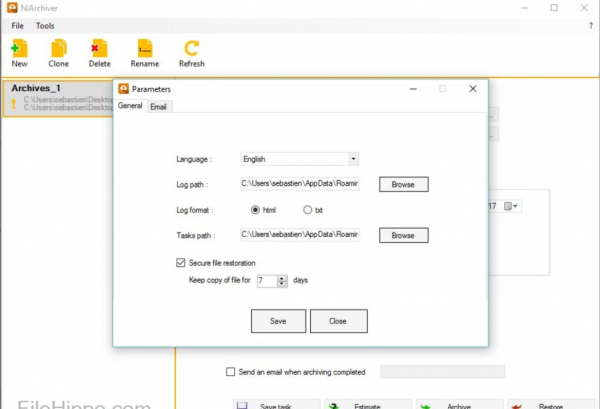Click the Tasks path input field
The height and width of the screenshot is (409, 600).
(300, 235)
